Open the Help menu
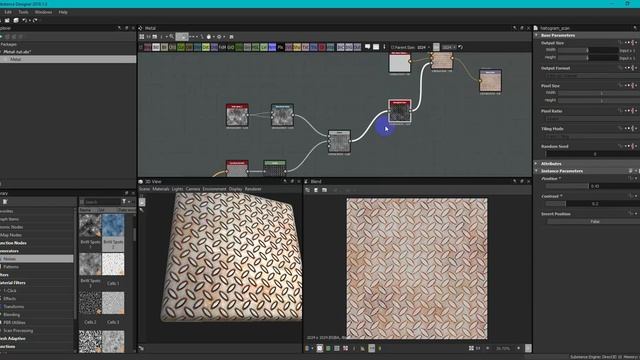The width and height of the screenshot is (640, 360). [x=63, y=12]
